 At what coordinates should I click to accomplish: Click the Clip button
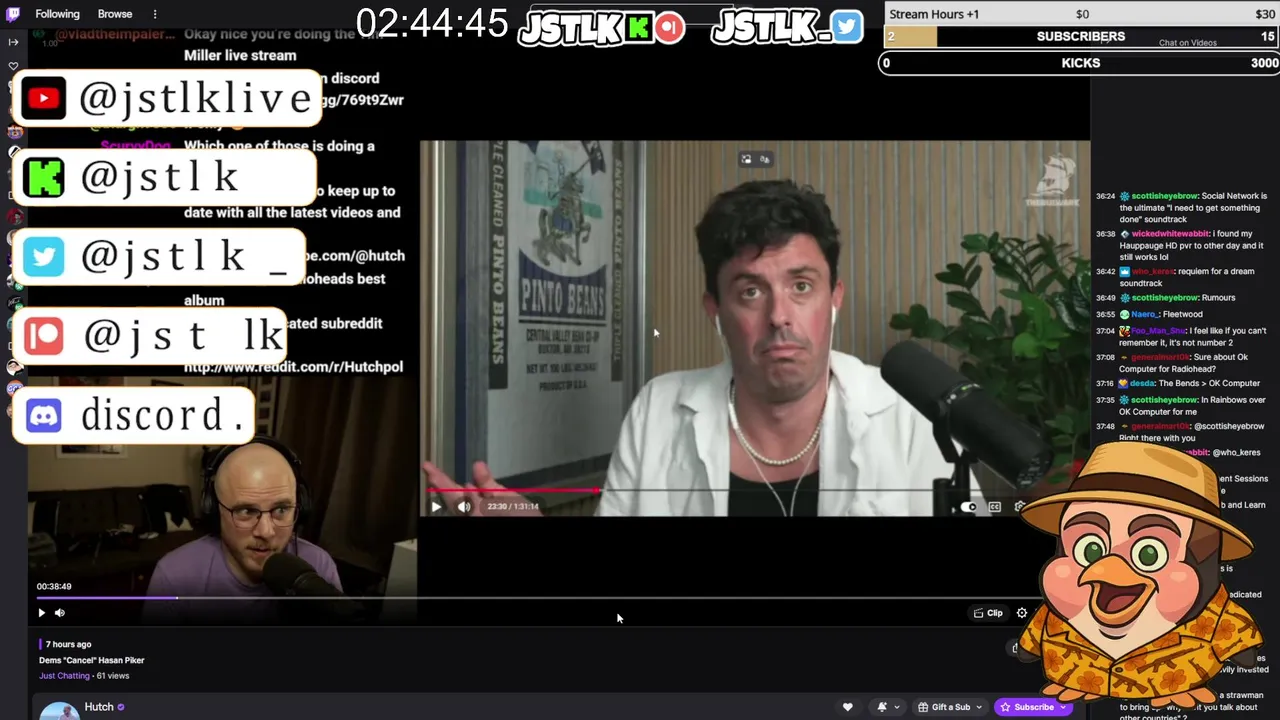tap(988, 613)
